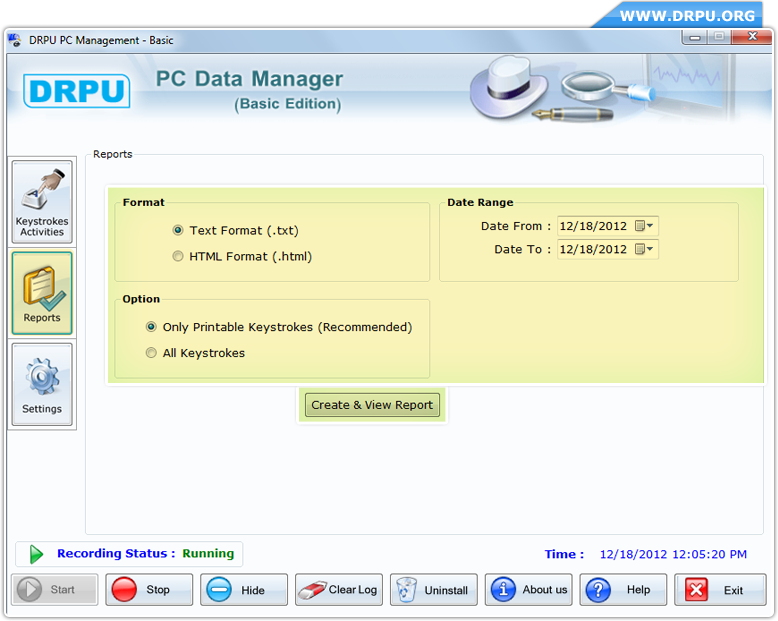
Task: Open About us information
Action: click(528, 590)
